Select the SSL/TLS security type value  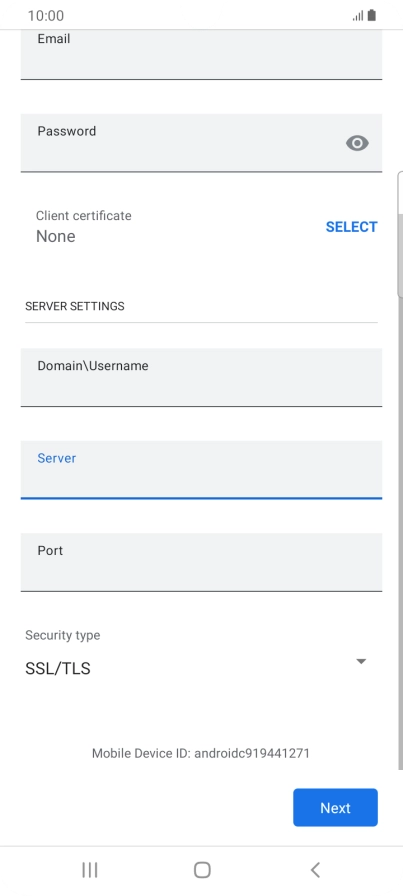(58, 668)
